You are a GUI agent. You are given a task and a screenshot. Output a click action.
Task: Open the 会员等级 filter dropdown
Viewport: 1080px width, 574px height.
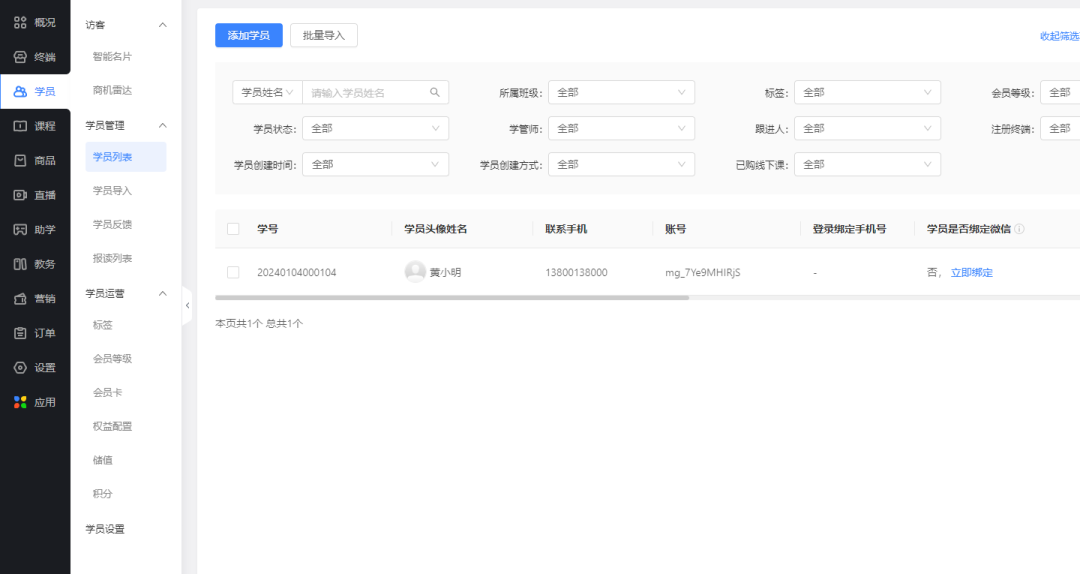coord(1060,92)
